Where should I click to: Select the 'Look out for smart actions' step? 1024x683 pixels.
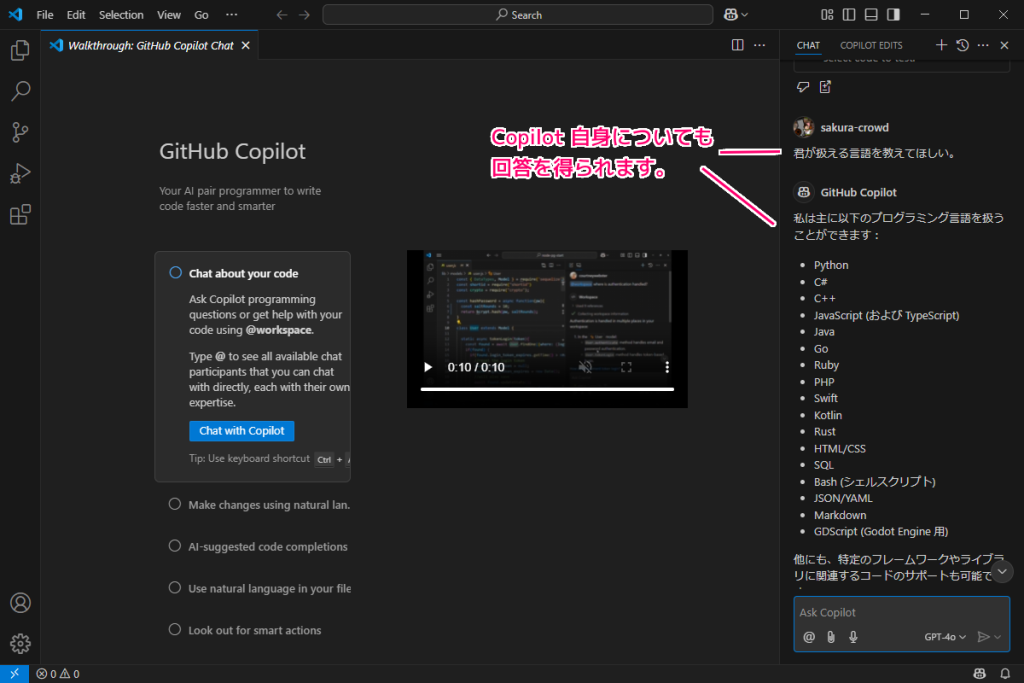[255, 630]
